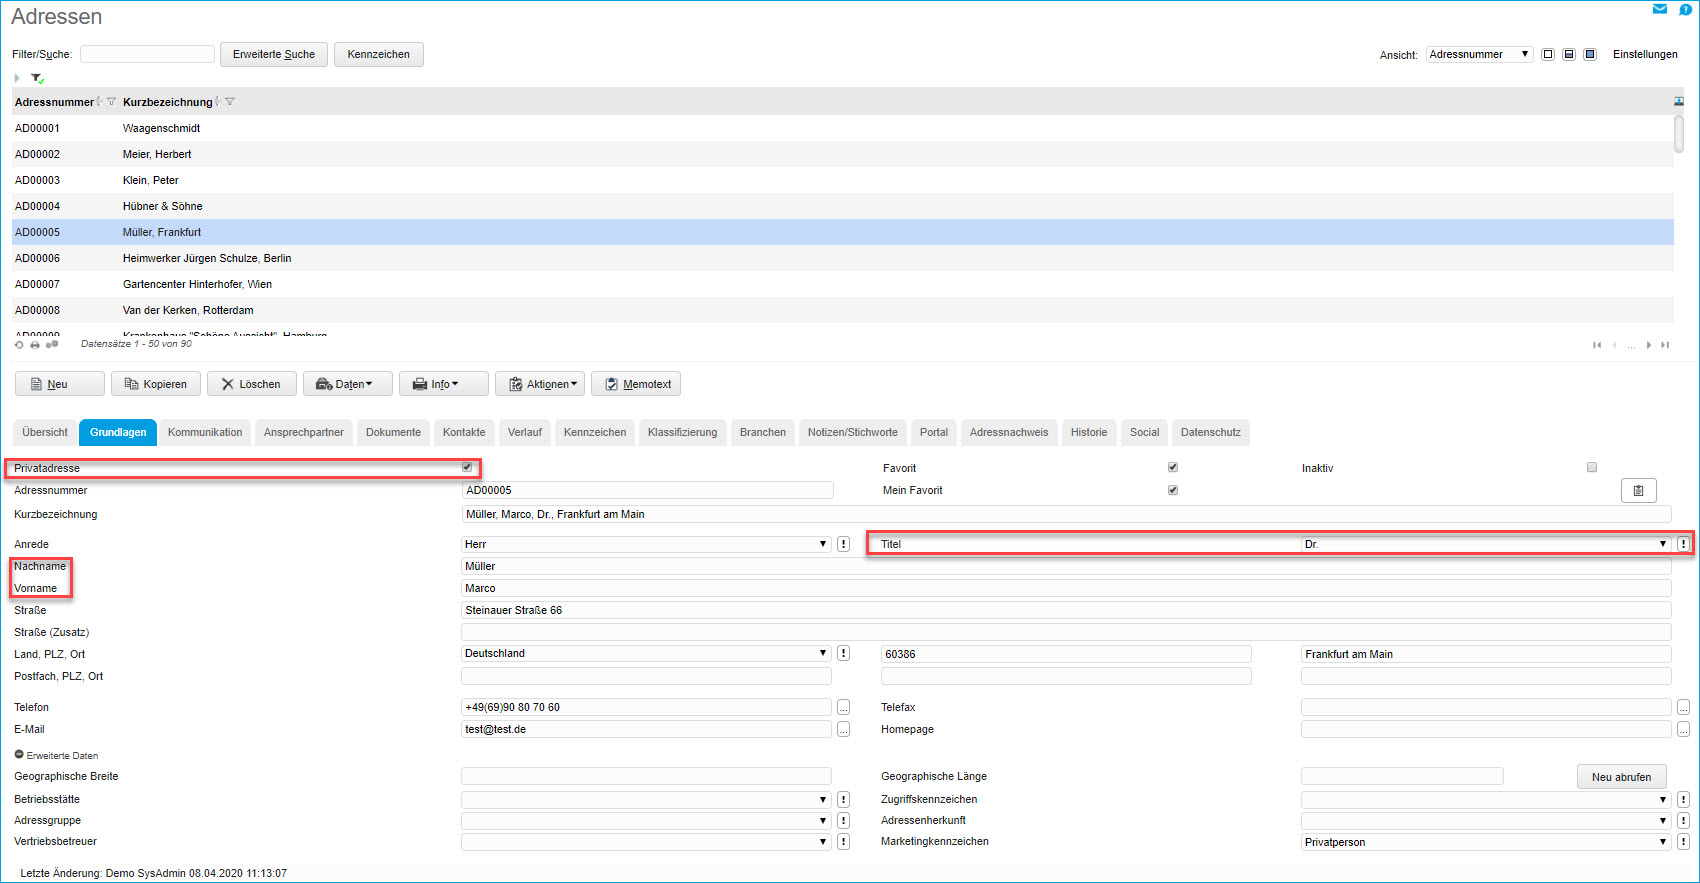The image size is (1700, 883).
Task: Click the Adressnummer column filter icon
Action: 111,102
